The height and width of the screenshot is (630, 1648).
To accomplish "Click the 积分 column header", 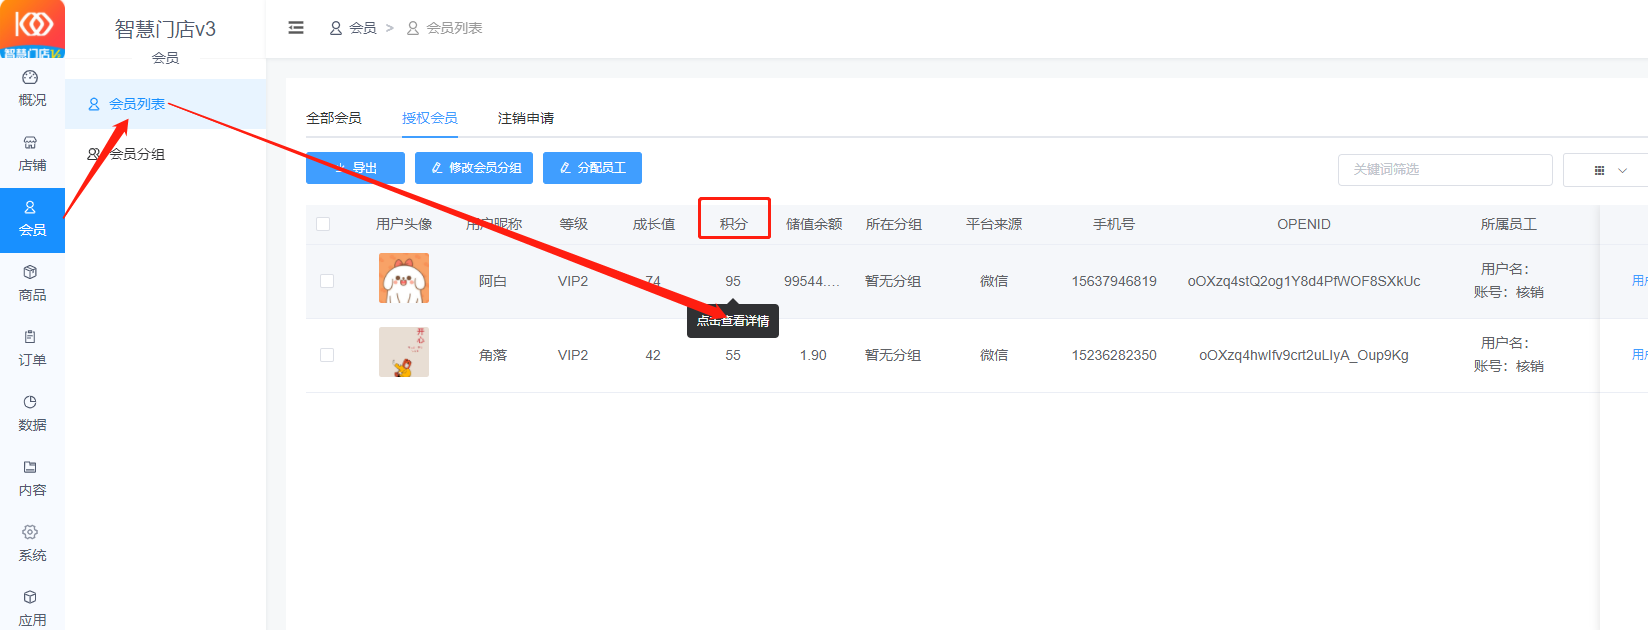I will point(734,224).
